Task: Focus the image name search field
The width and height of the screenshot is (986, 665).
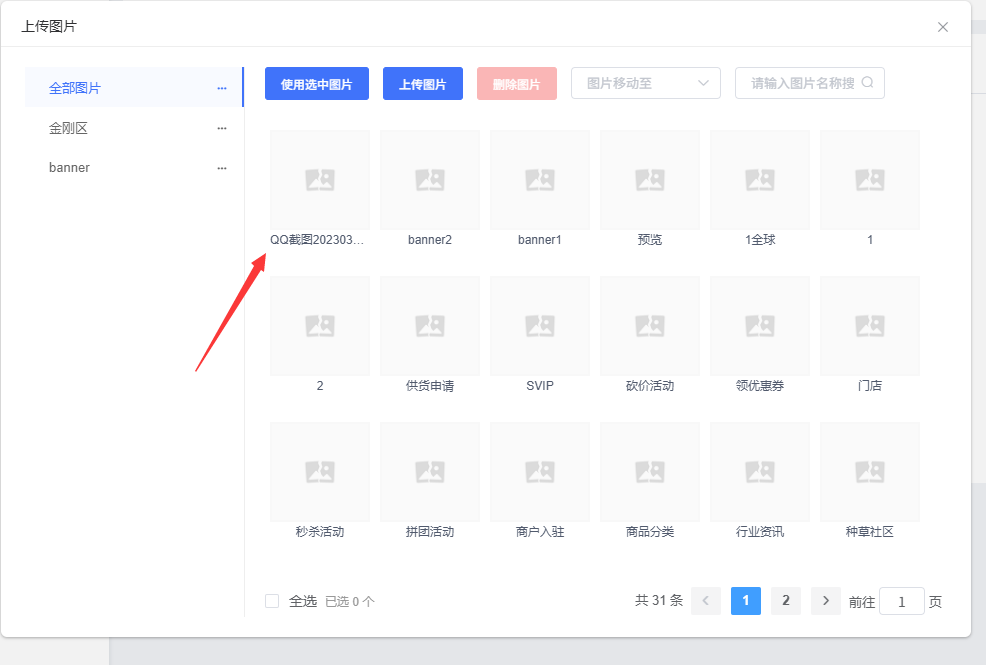Action: tap(809, 83)
